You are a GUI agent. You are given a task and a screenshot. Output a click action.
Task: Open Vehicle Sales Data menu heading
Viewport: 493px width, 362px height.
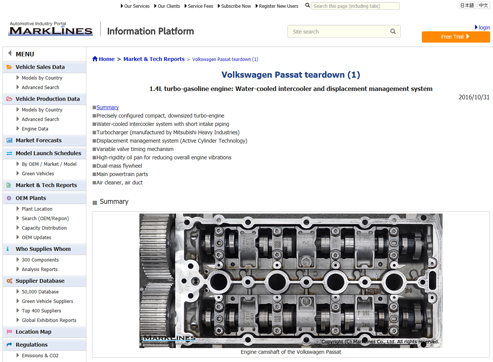tap(40, 67)
